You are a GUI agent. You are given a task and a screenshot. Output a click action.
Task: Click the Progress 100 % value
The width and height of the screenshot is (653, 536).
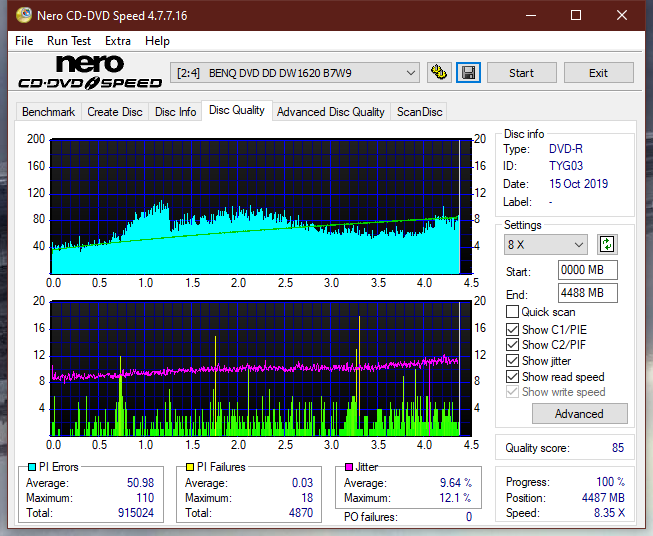point(611,482)
